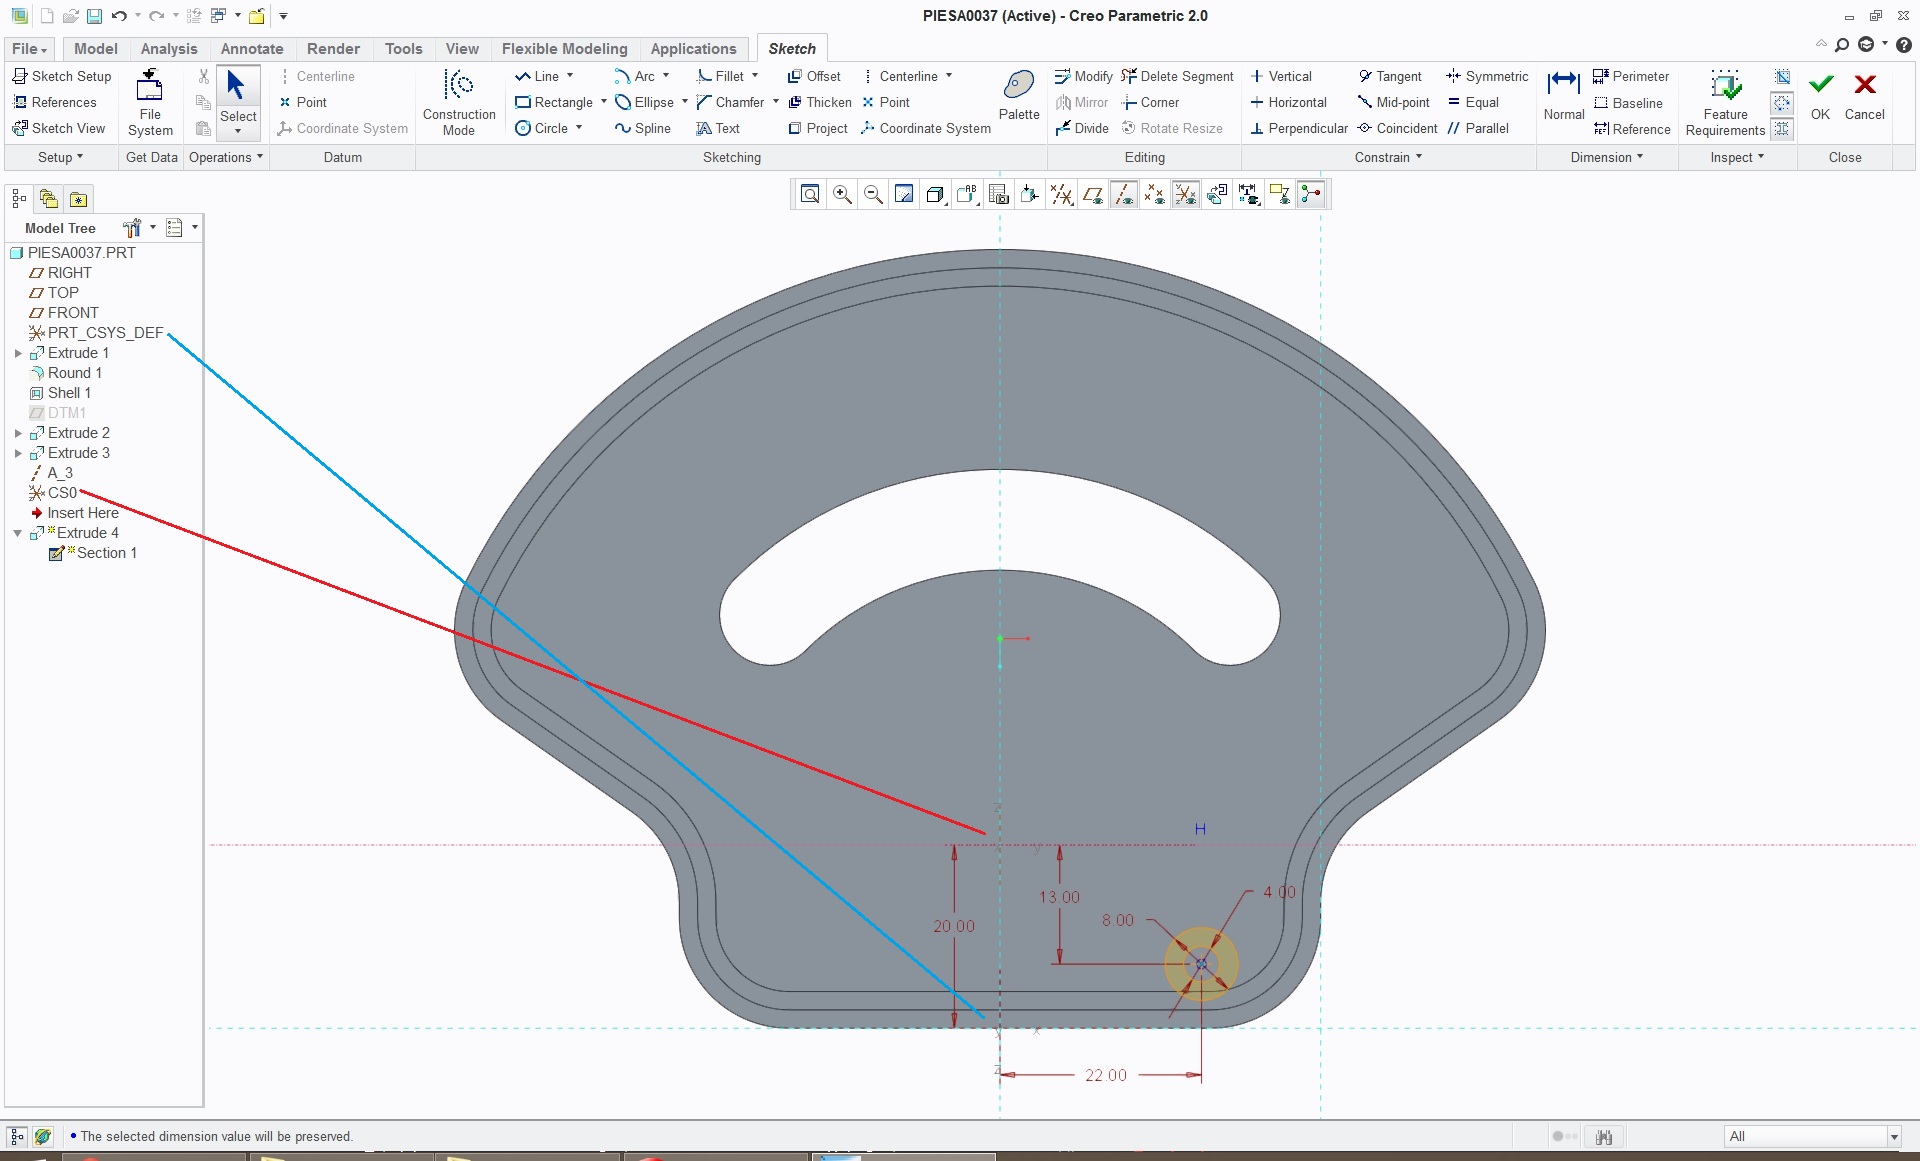Toggle datum plane display in view toolbar

coord(1093,195)
